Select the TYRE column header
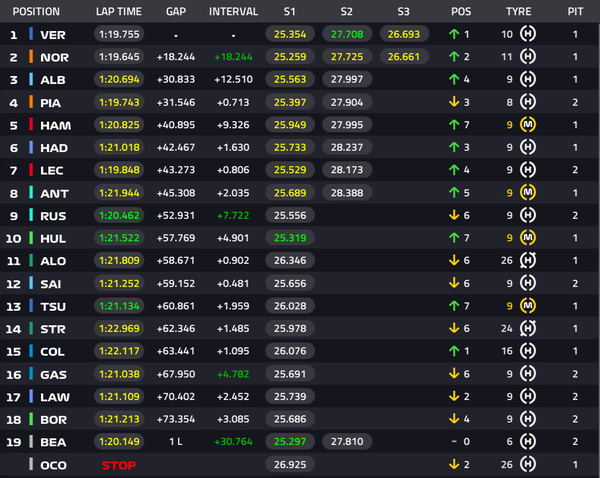 point(518,11)
